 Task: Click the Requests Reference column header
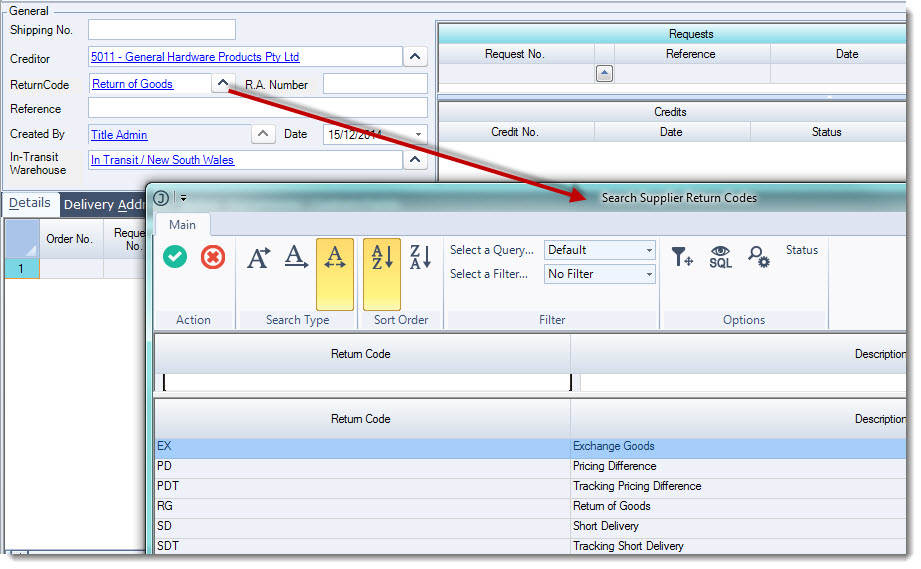(x=691, y=55)
